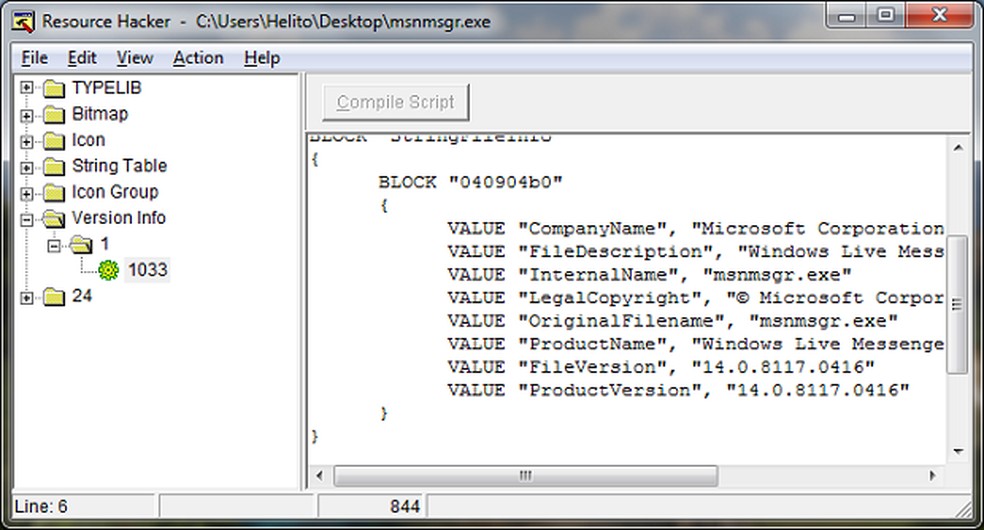Expand the String Table tree node
Screen dimensions: 984x530
[26, 167]
